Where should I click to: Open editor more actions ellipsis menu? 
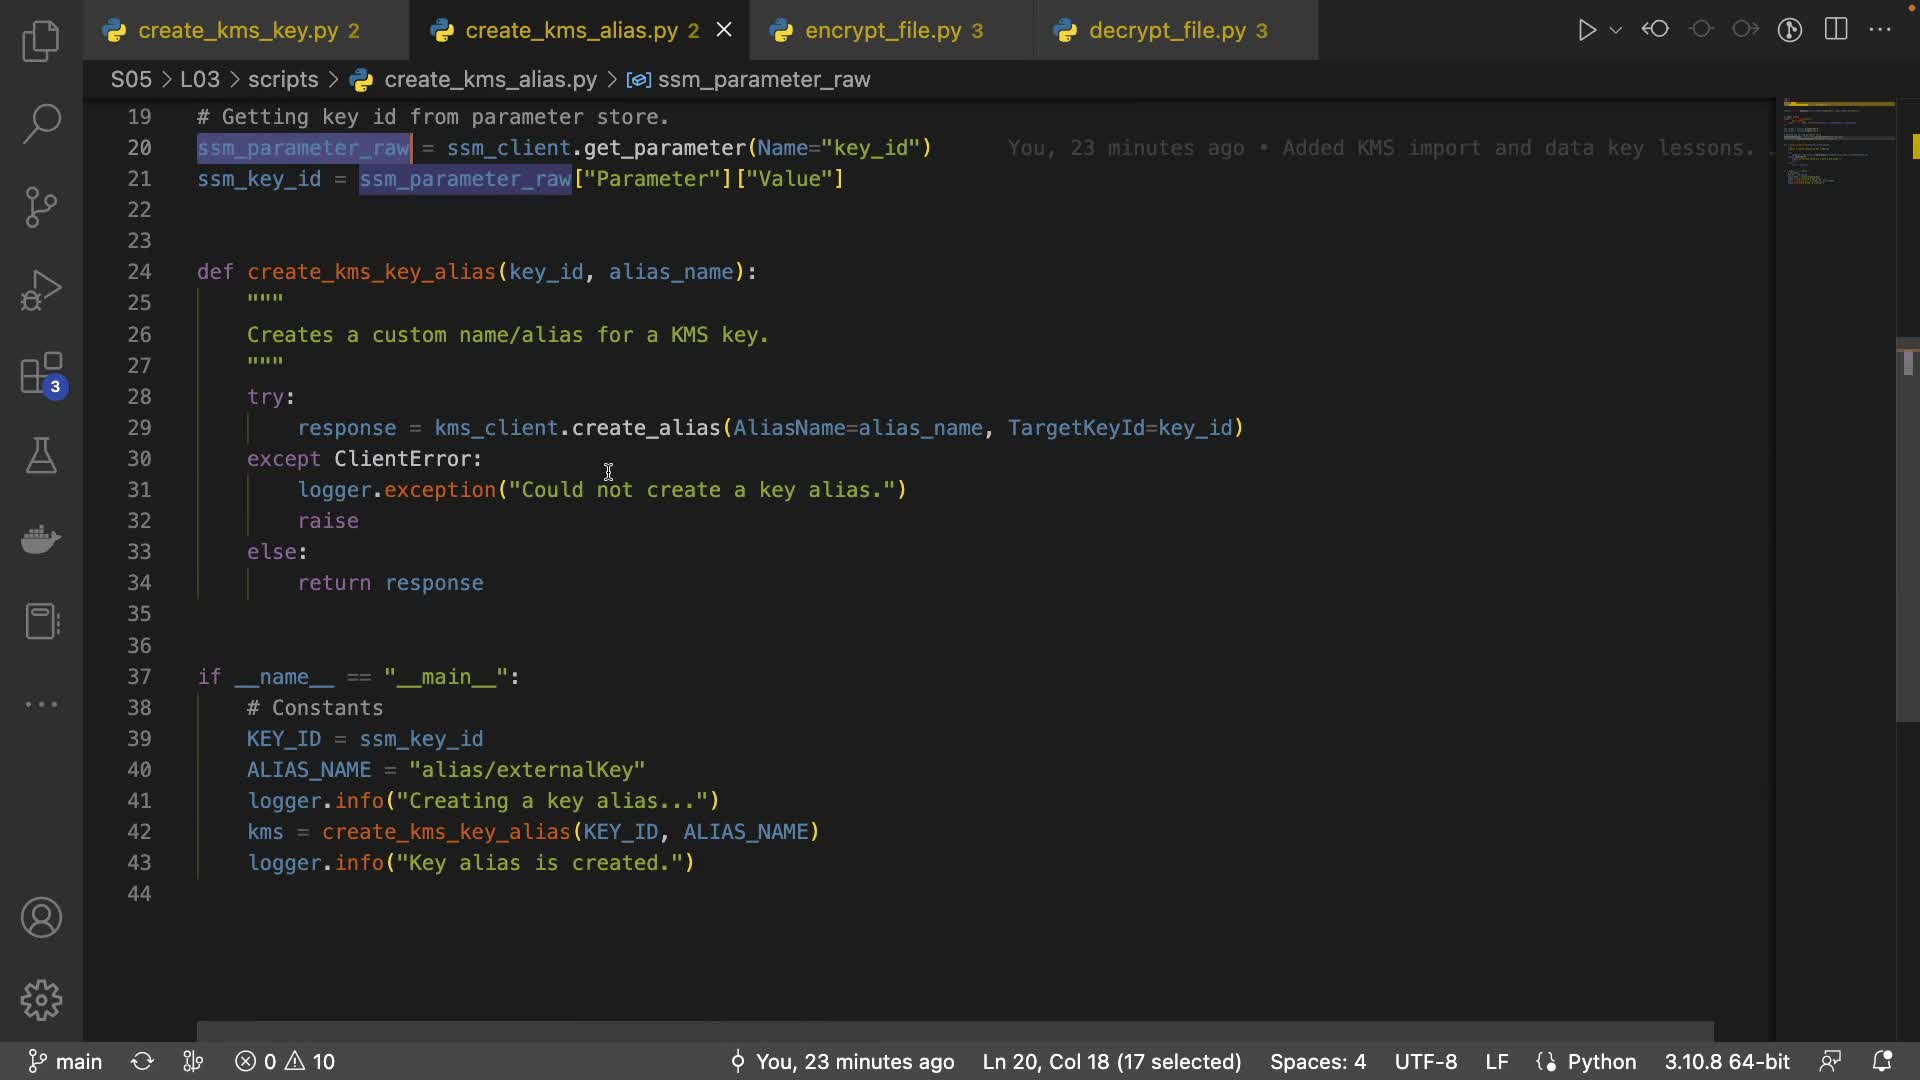[x=1880, y=30]
